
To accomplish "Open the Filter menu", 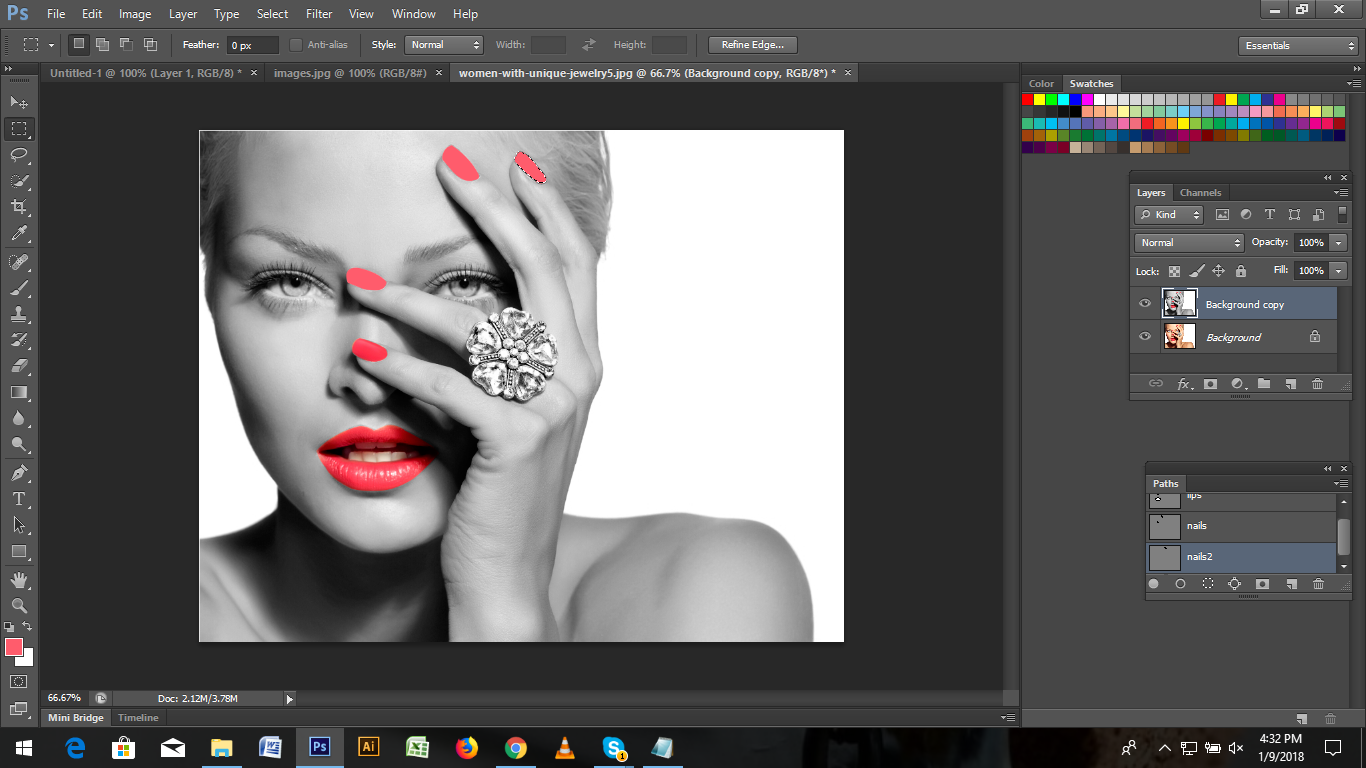I will point(319,14).
